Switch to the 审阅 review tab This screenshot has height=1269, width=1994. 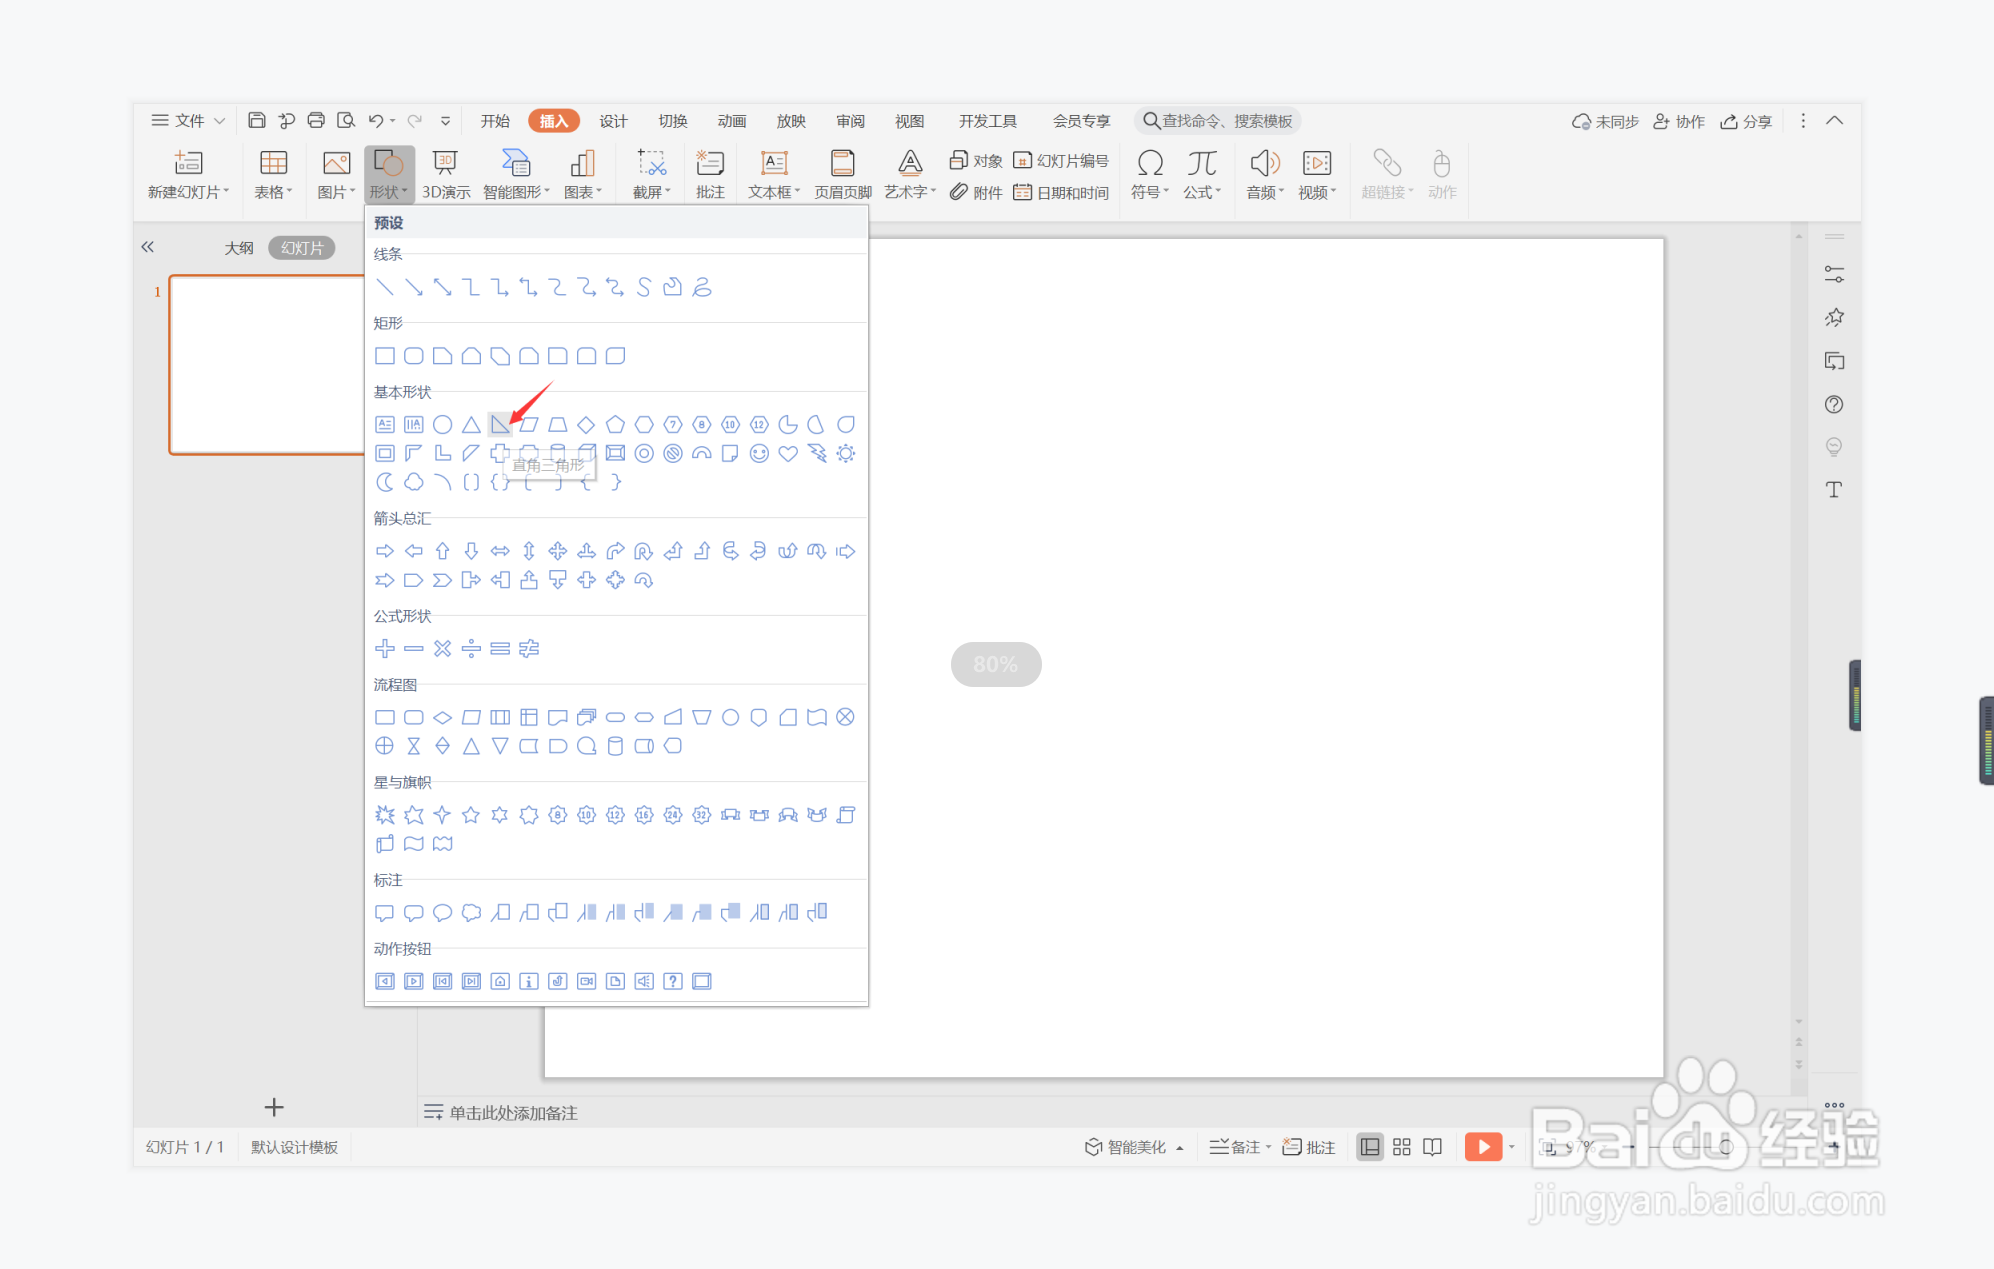[x=850, y=121]
